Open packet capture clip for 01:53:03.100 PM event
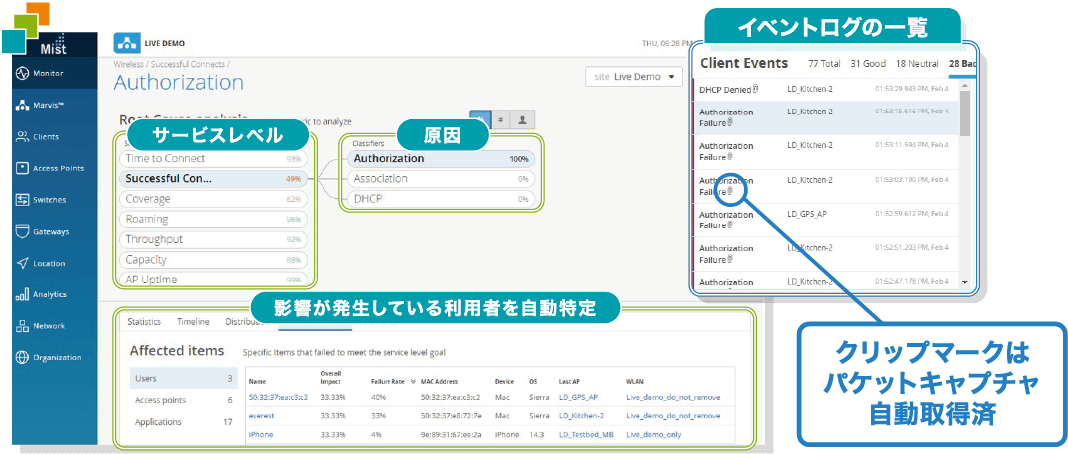1068x454 pixels. pyautogui.click(x=729, y=191)
